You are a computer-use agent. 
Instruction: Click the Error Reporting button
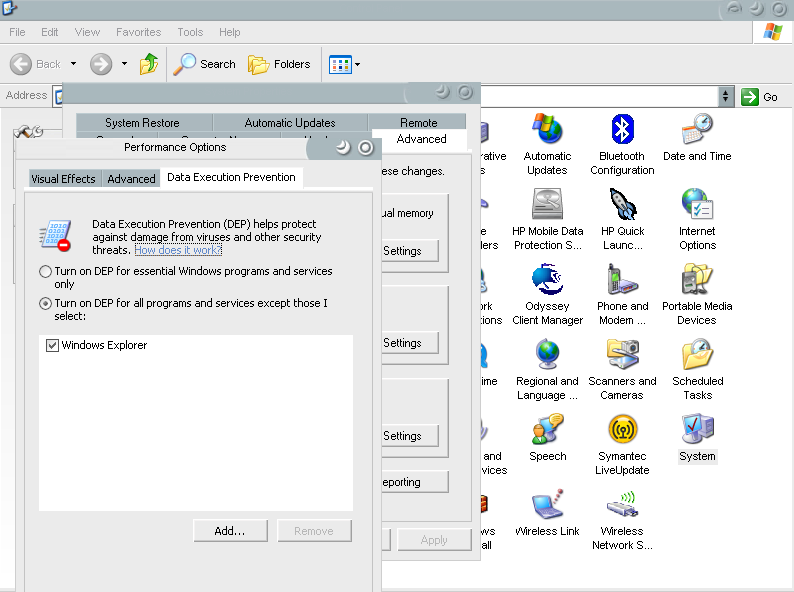[x=414, y=482]
